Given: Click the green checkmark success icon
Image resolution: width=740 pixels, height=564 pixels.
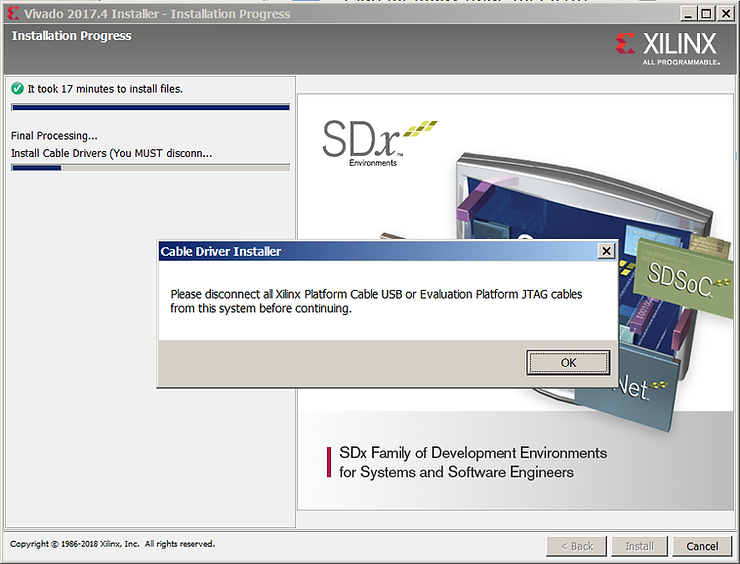Looking at the screenshot, I should click(17, 89).
